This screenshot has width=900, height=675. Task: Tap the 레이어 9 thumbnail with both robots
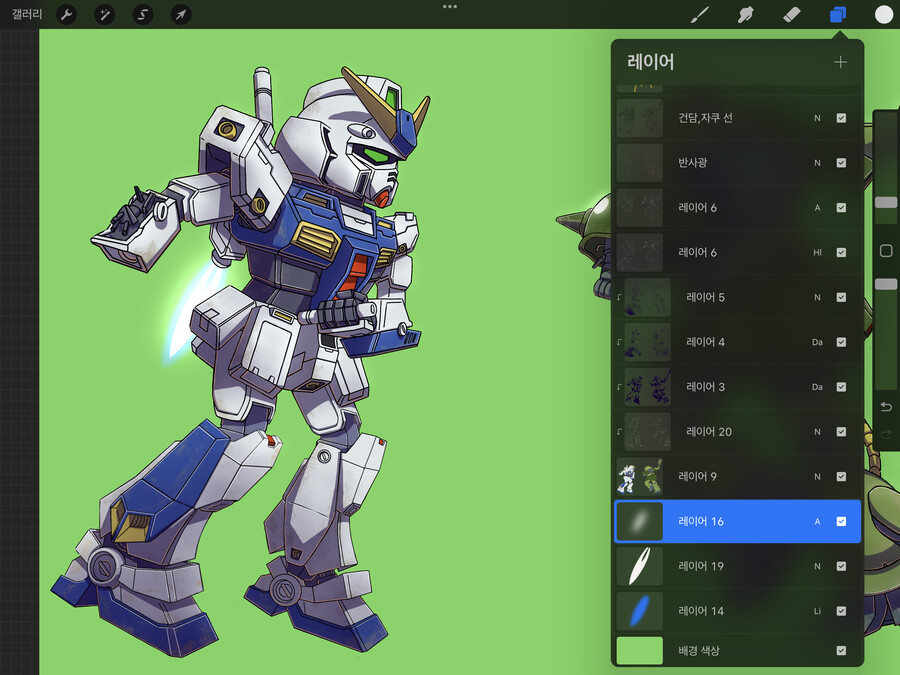click(x=639, y=476)
